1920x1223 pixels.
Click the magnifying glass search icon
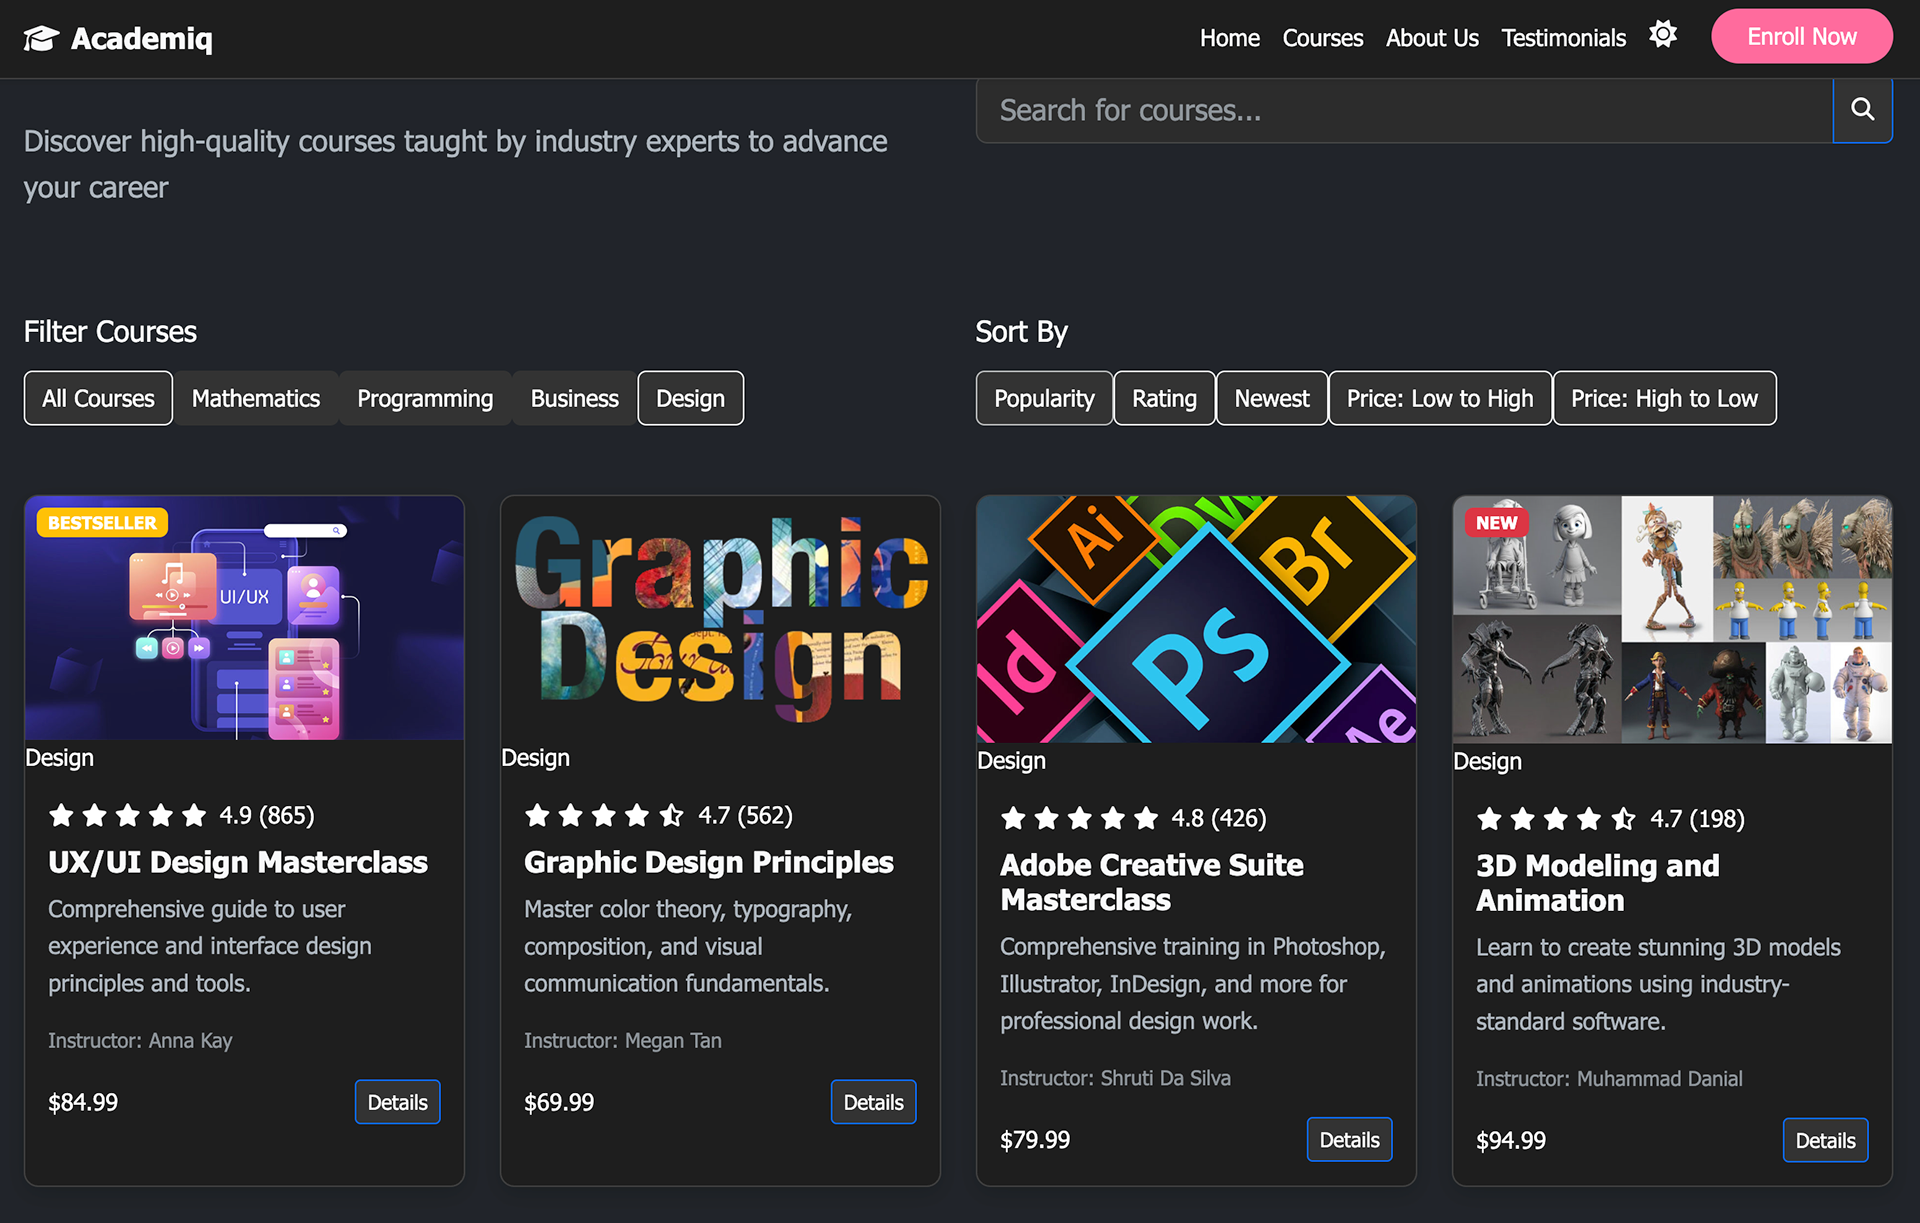(x=1862, y=109)
